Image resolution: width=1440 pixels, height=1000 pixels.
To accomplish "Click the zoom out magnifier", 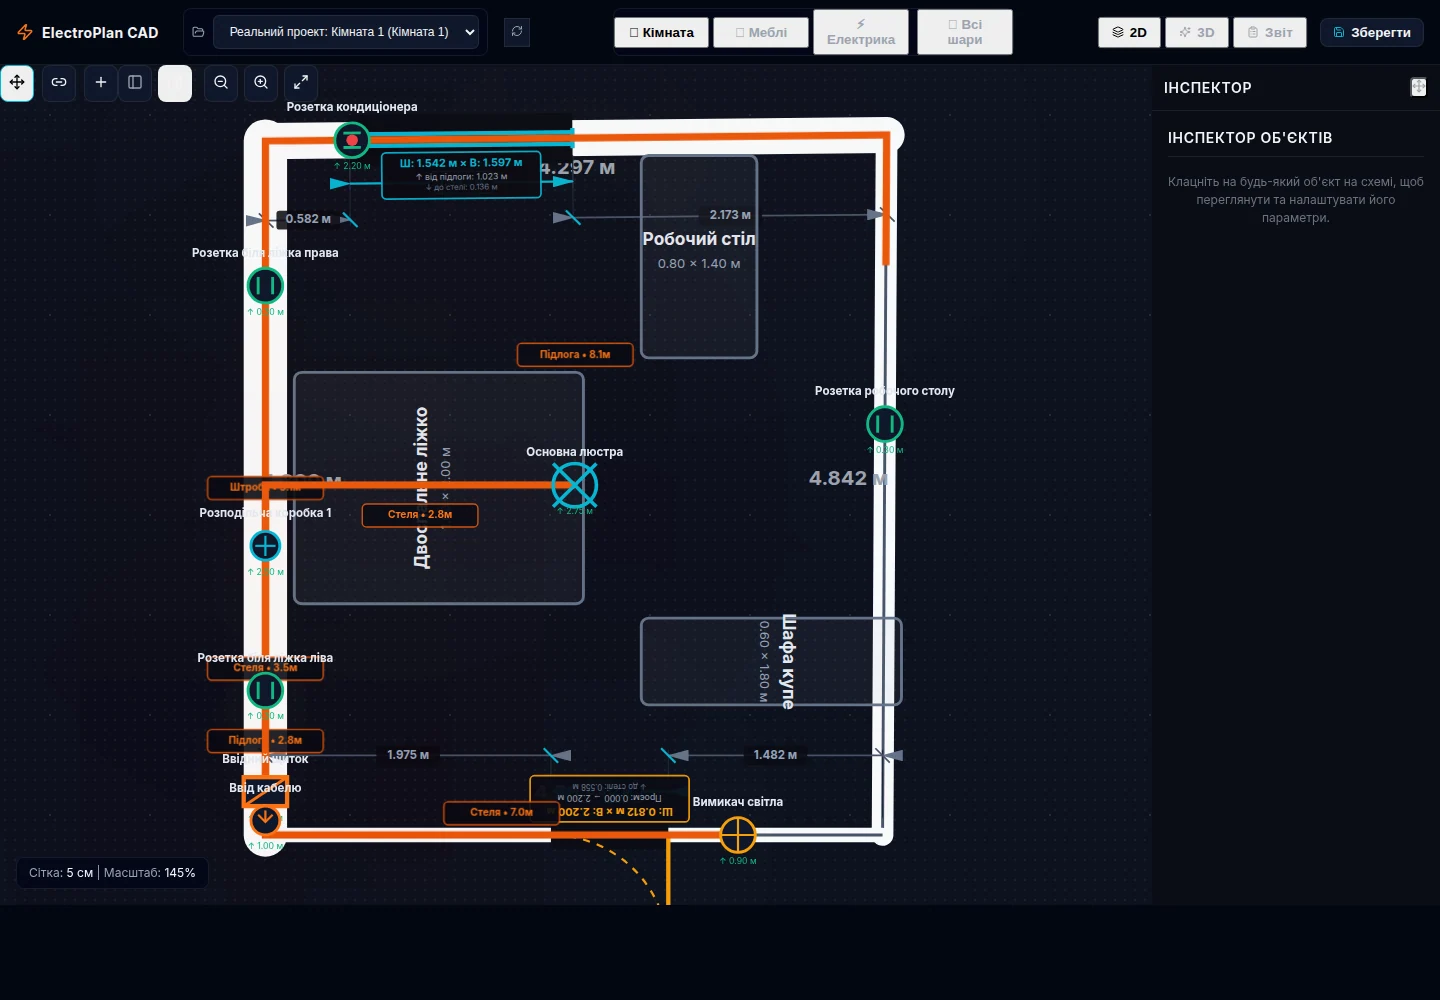I will point(221,83).
